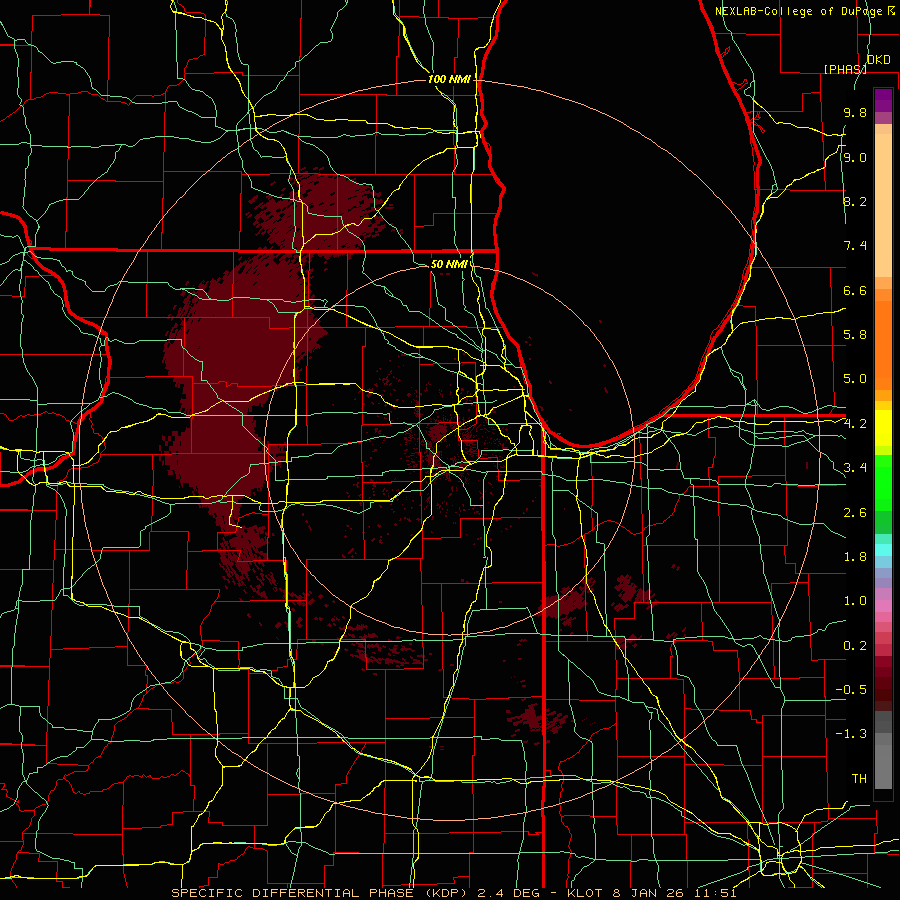900x900 pixels.
Task: Click the 0.2 legend value
Action: [x=855, y=646]
